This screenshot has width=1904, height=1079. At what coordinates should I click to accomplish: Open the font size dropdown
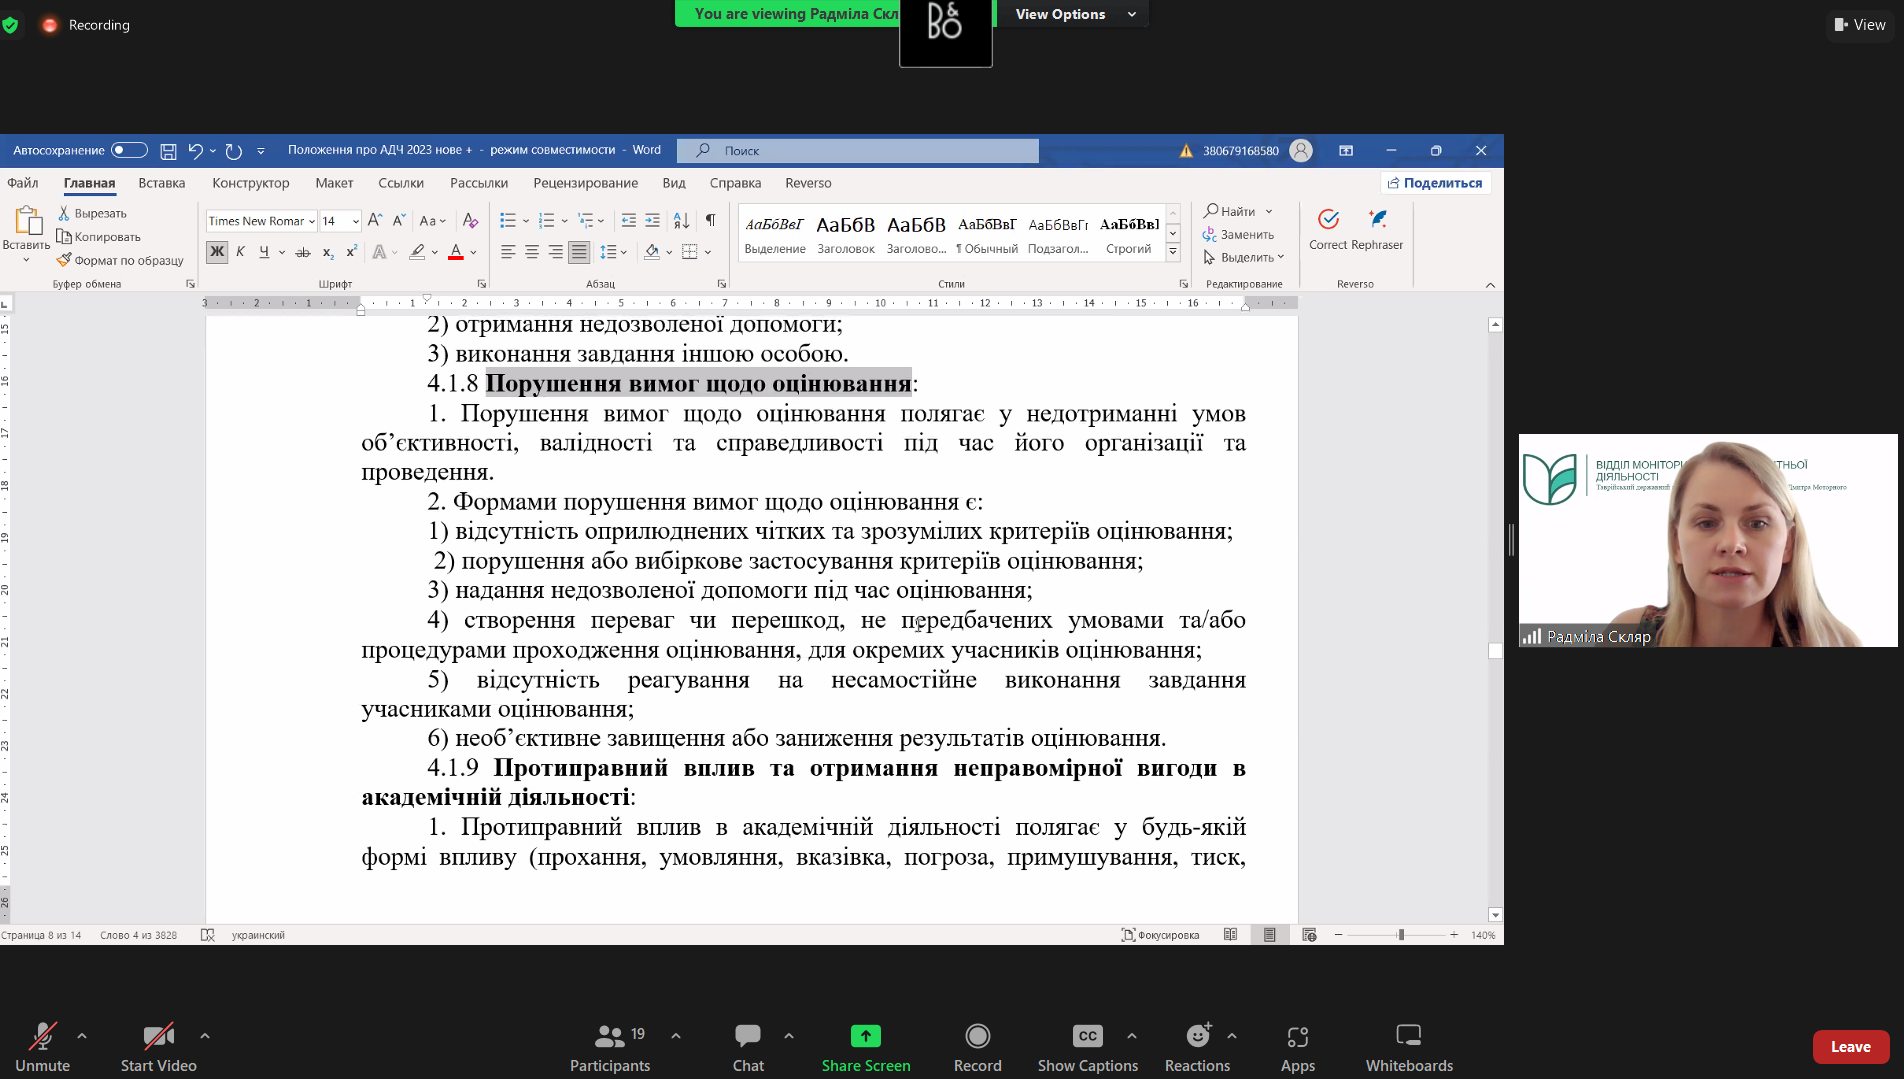pyautogui.click(x=355, y=221)
